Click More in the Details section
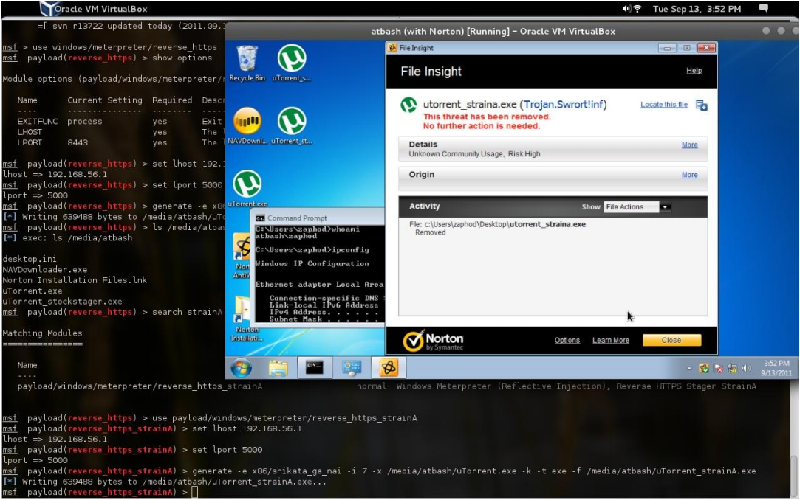 690,145
